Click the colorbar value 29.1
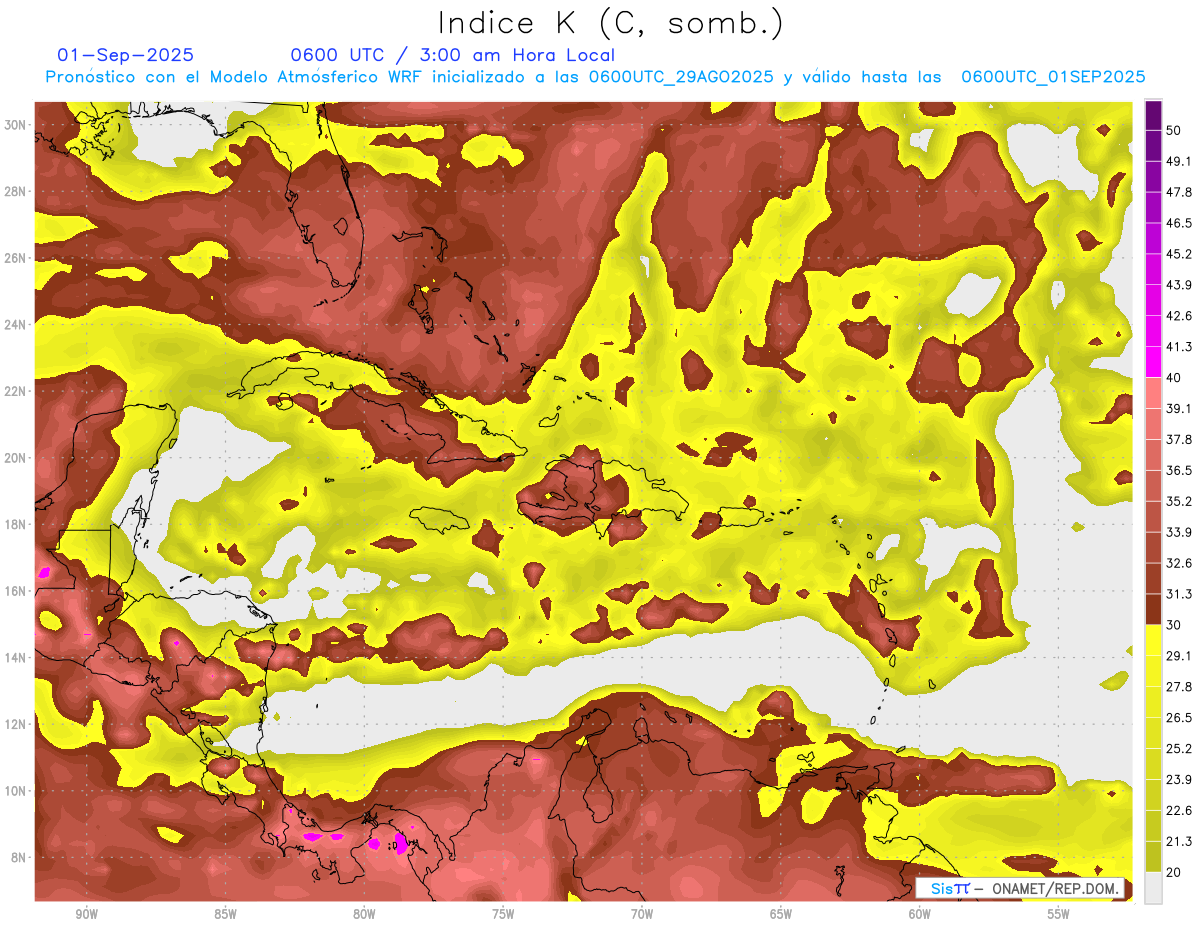 (1178, 656)
